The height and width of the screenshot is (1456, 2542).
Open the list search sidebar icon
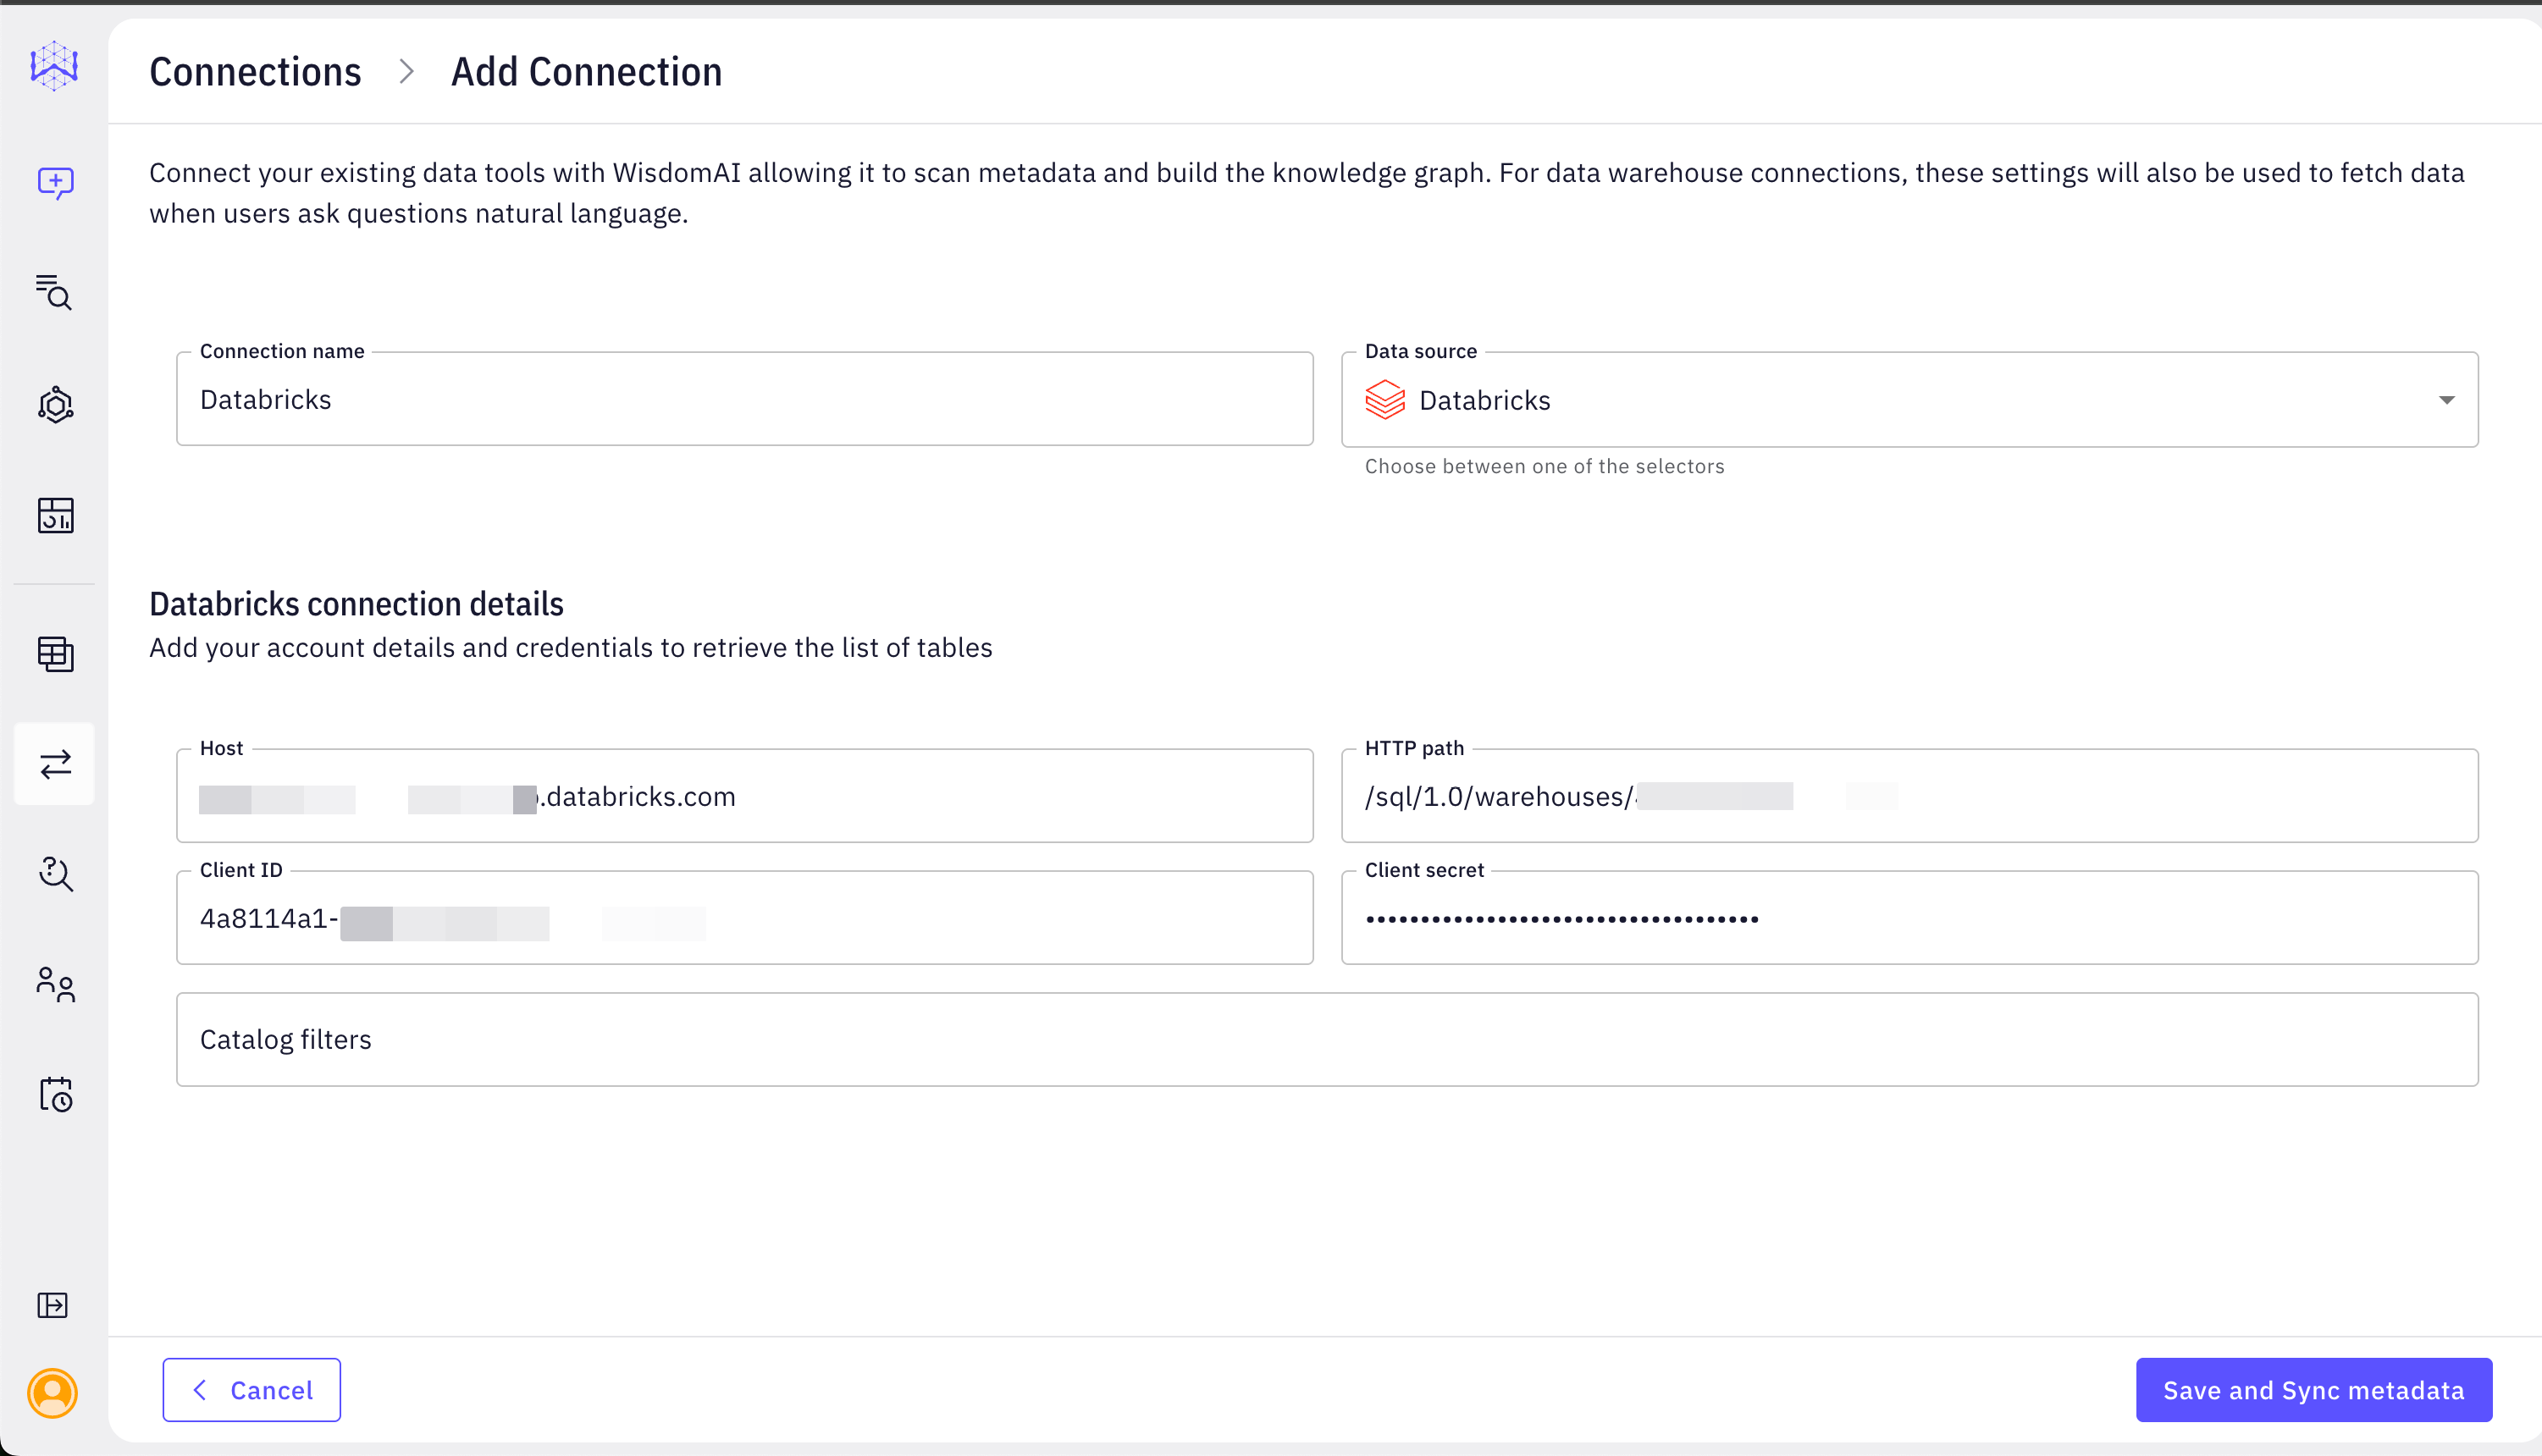click(x=54, y=292)
